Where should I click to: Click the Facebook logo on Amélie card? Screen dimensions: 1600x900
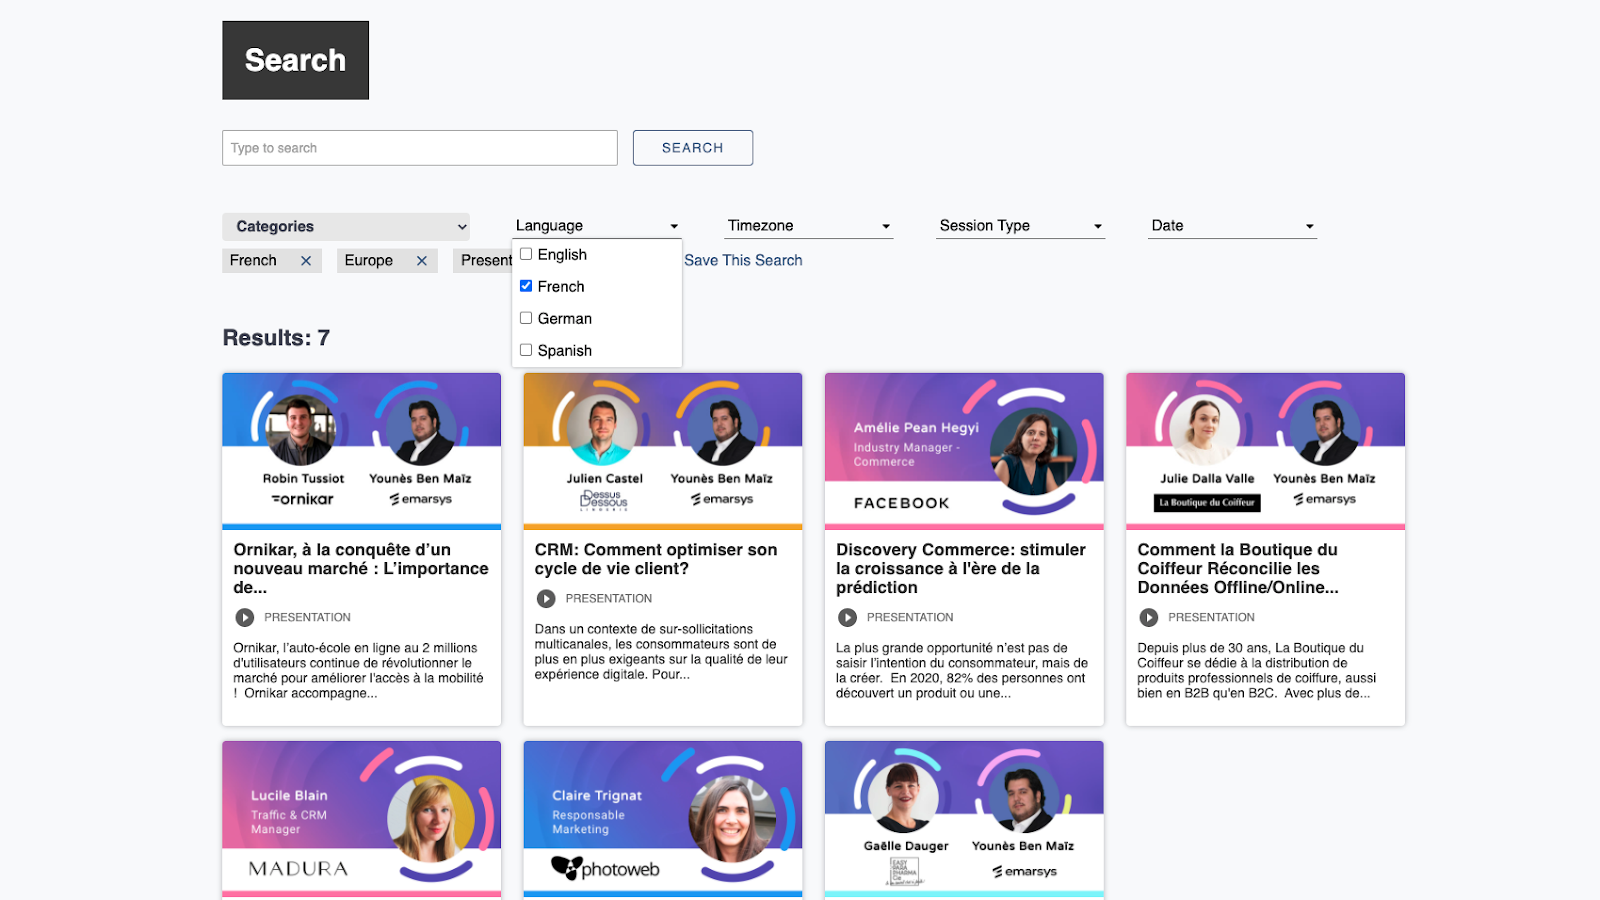tap(902, 503)
